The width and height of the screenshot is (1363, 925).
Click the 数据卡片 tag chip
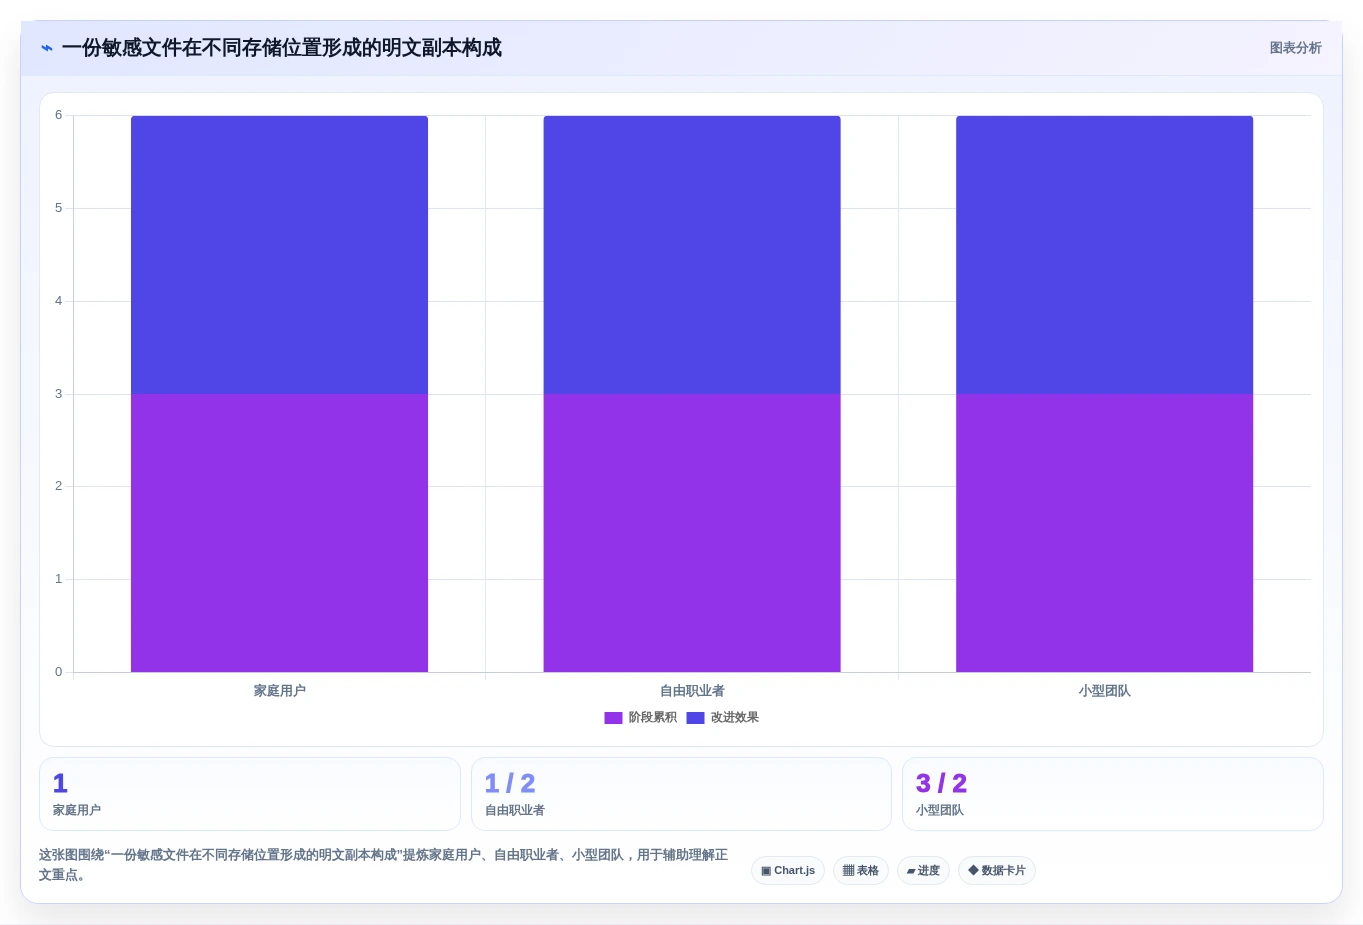coord(996,871)
